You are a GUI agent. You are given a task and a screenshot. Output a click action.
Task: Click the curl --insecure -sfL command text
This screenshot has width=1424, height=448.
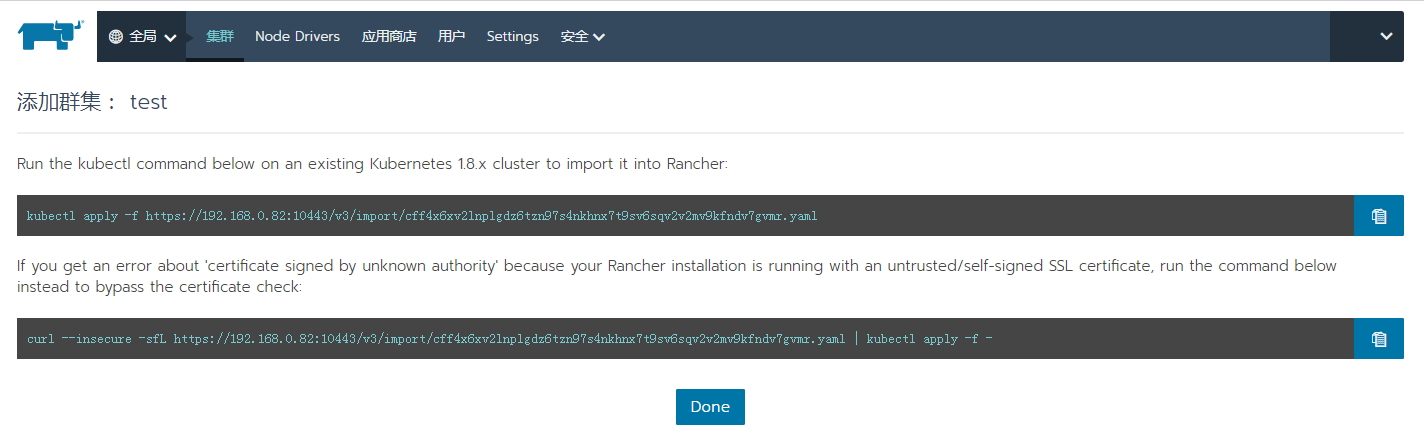pos(510,339)
